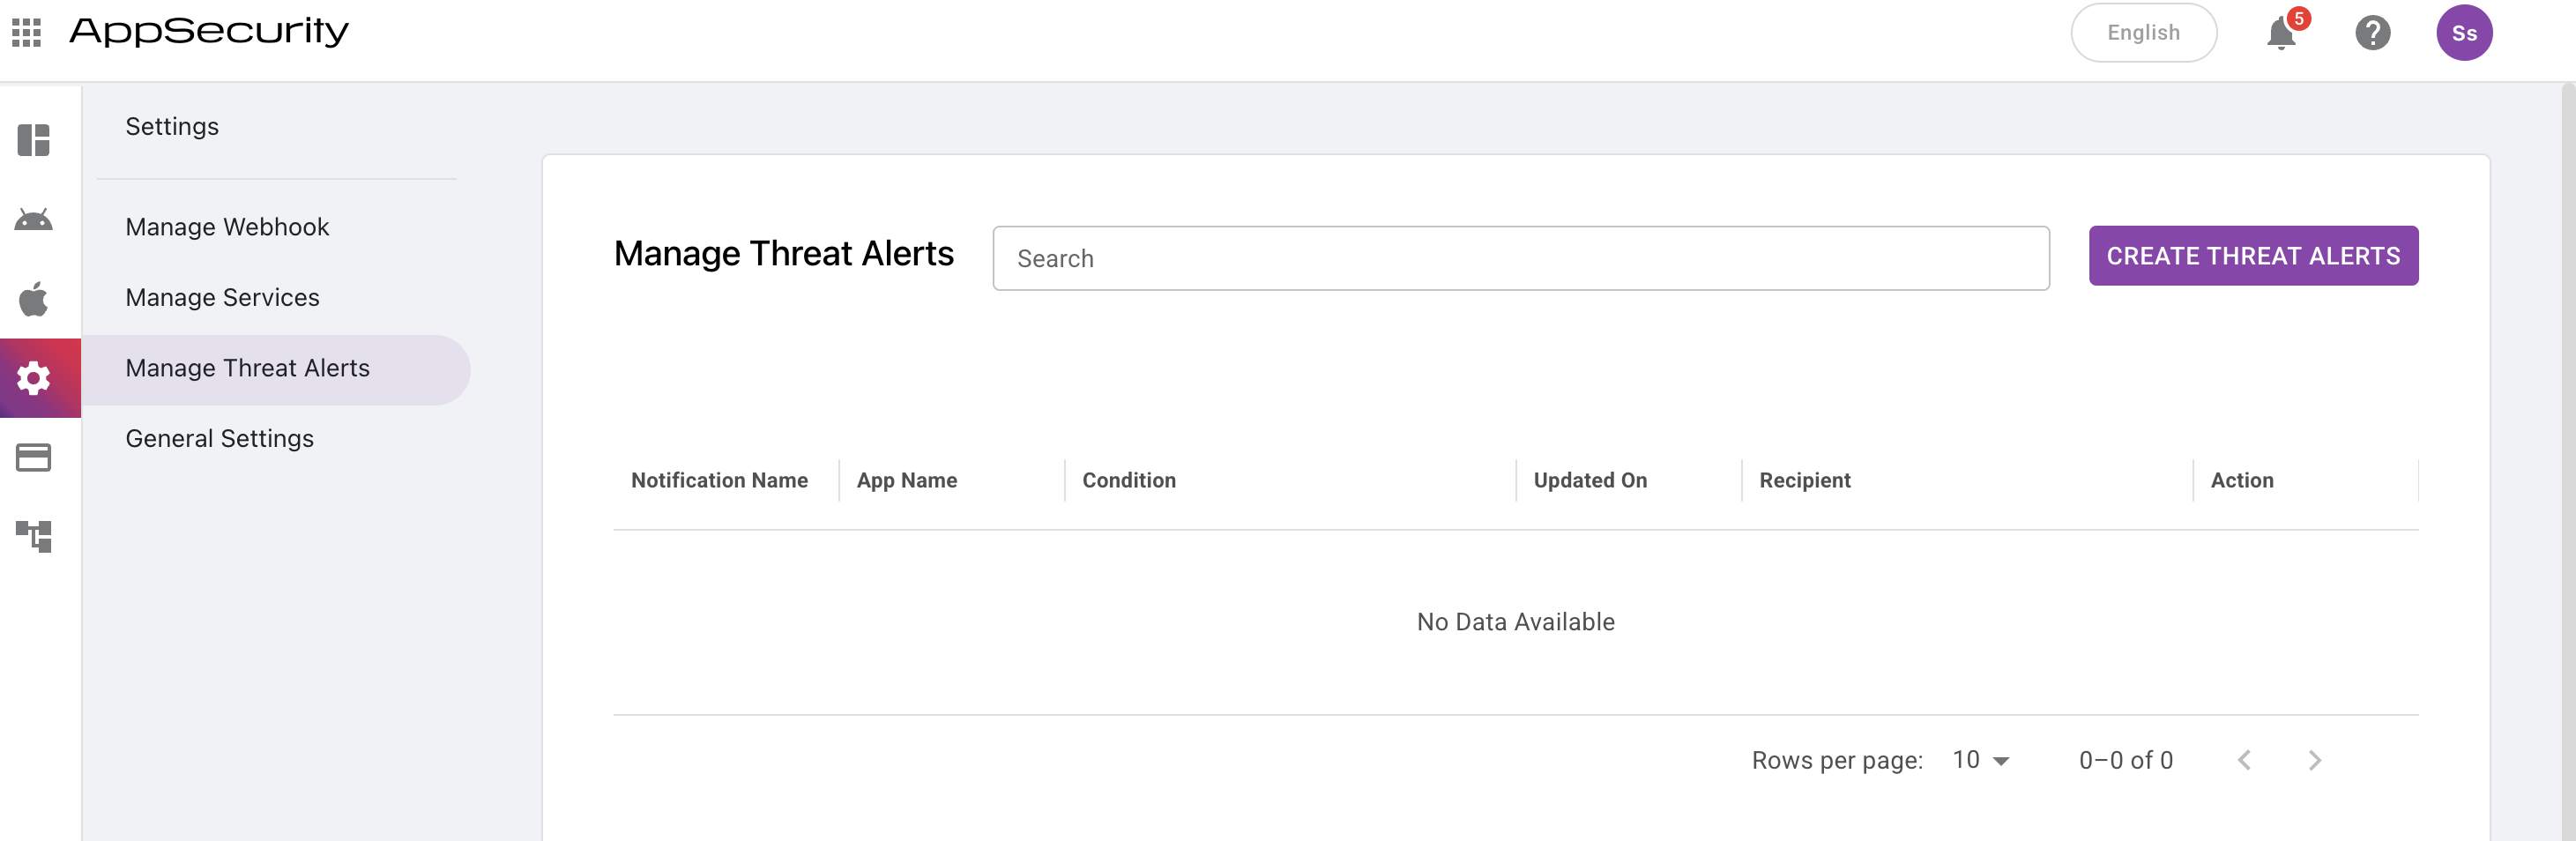Open General Settings page
The width and height of the screenshot is (2576, 841).
click(219, 439)
